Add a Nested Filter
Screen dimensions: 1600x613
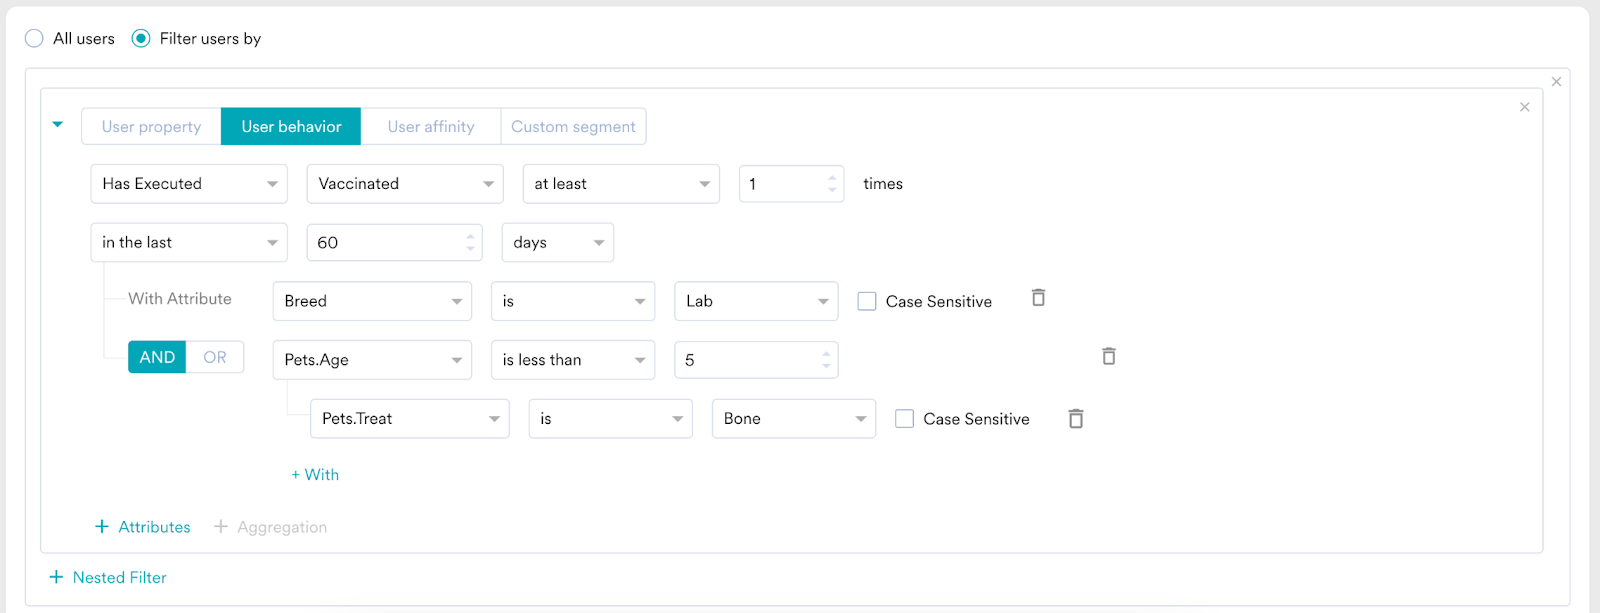108,577
